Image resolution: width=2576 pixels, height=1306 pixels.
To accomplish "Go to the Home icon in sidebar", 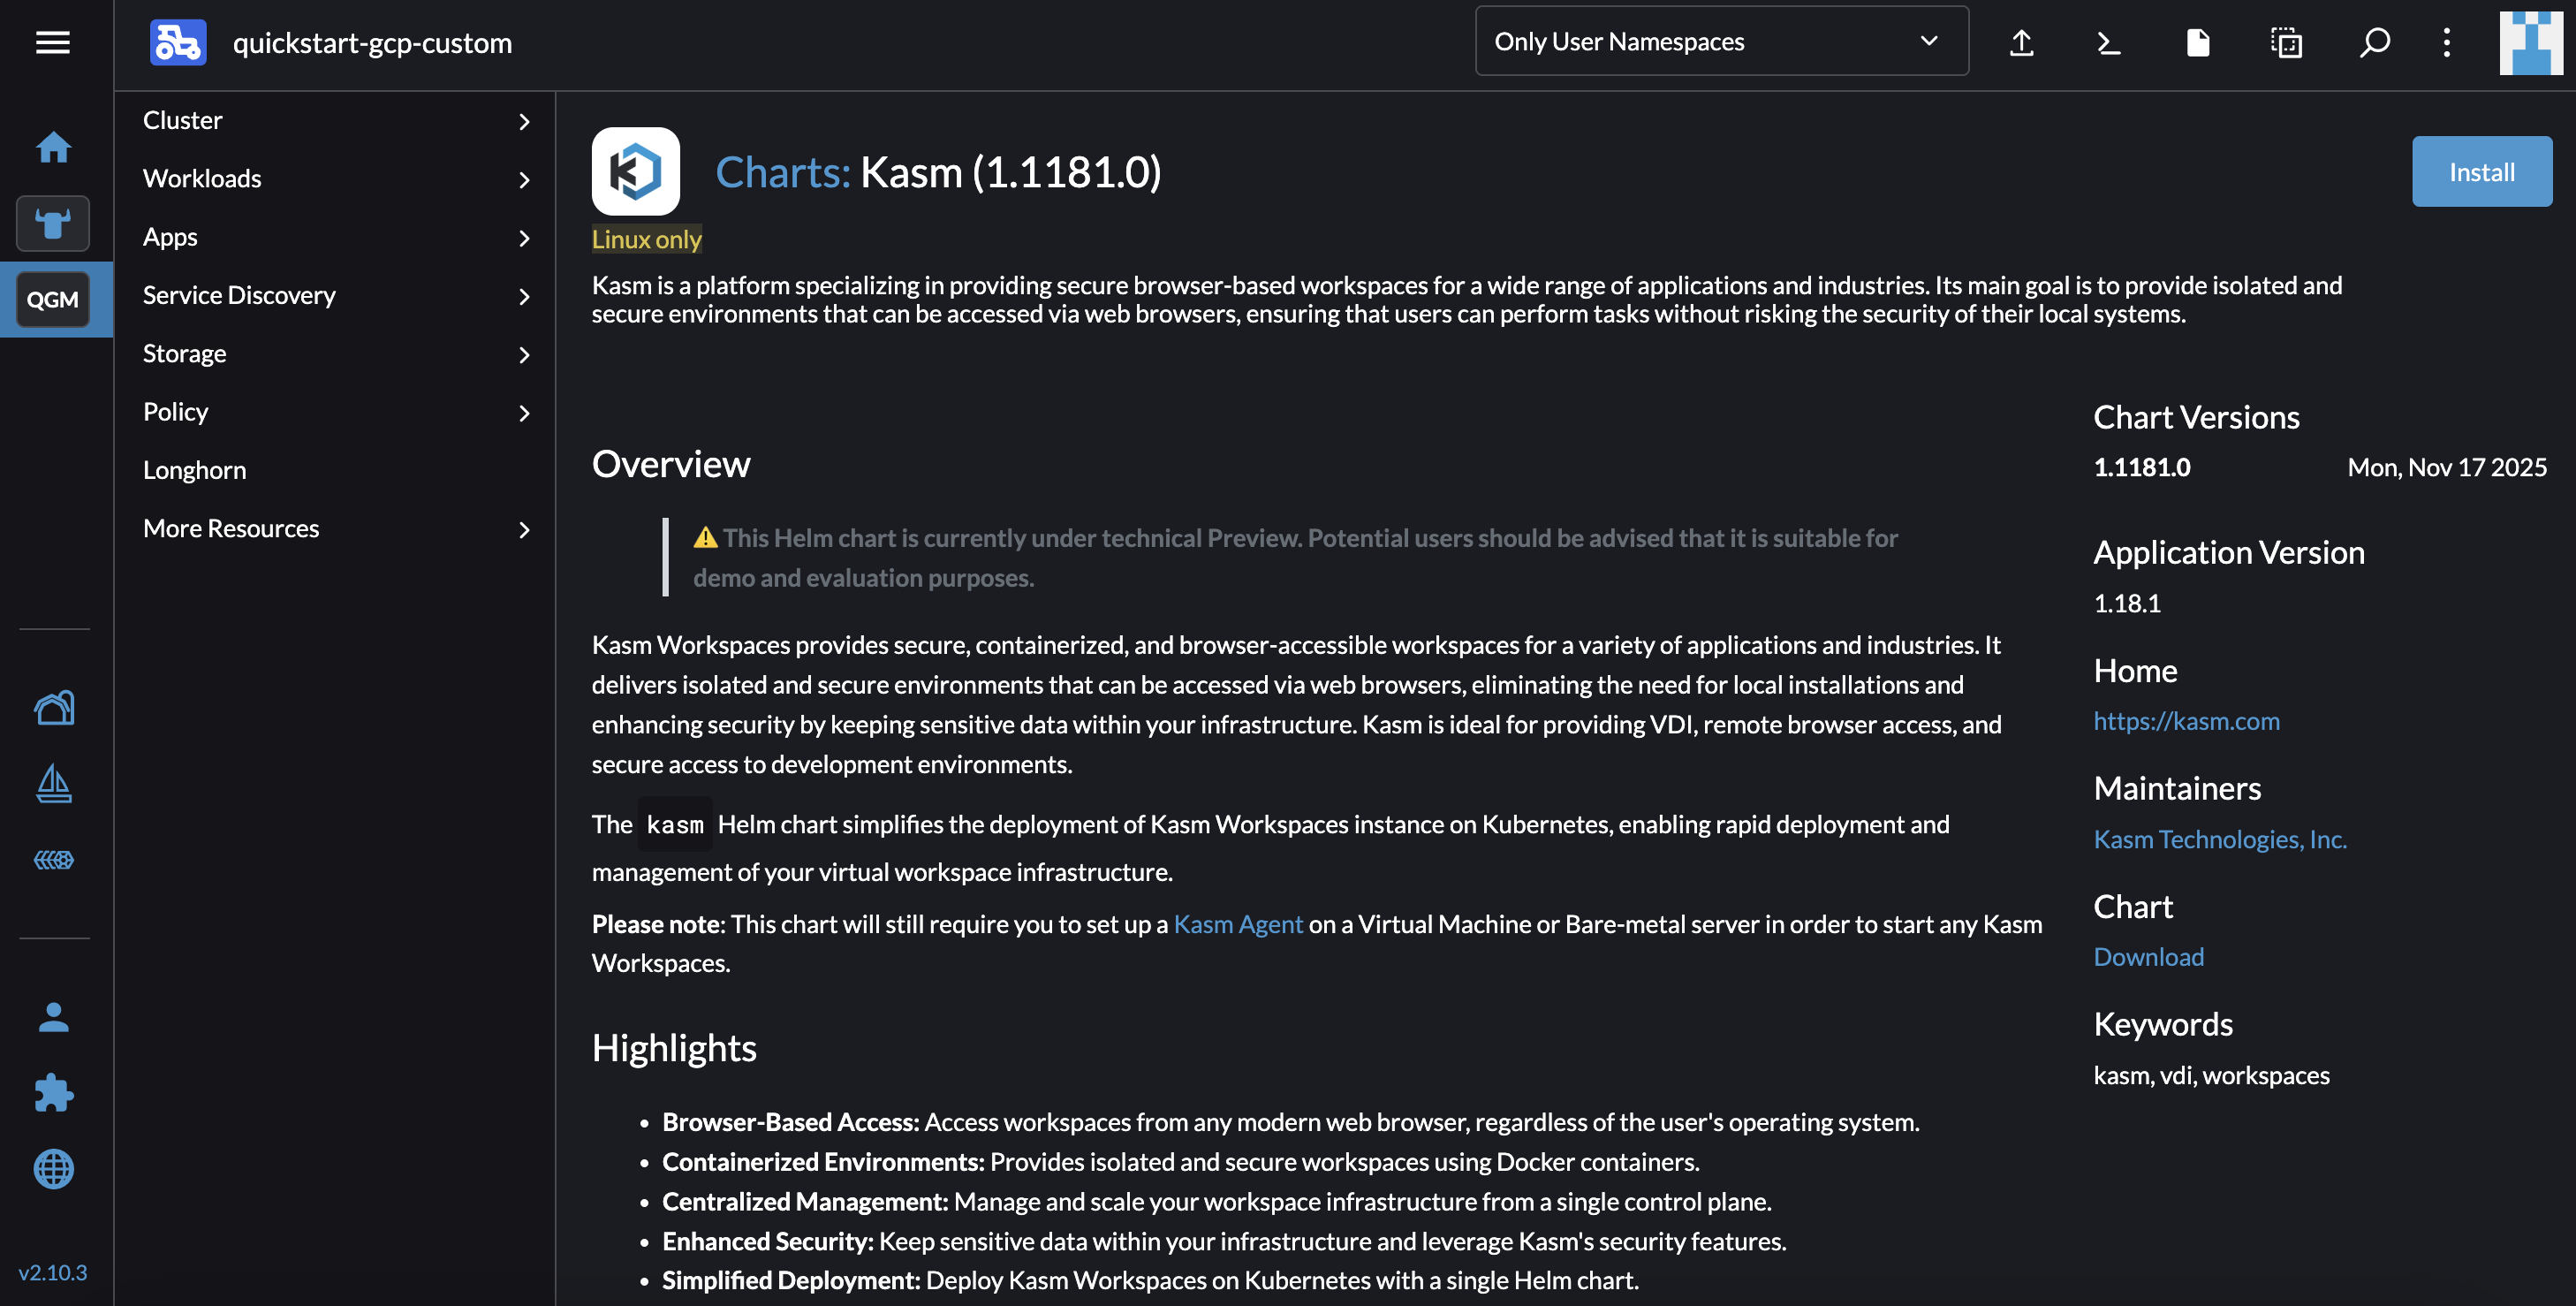I will (x=53, y=147).
